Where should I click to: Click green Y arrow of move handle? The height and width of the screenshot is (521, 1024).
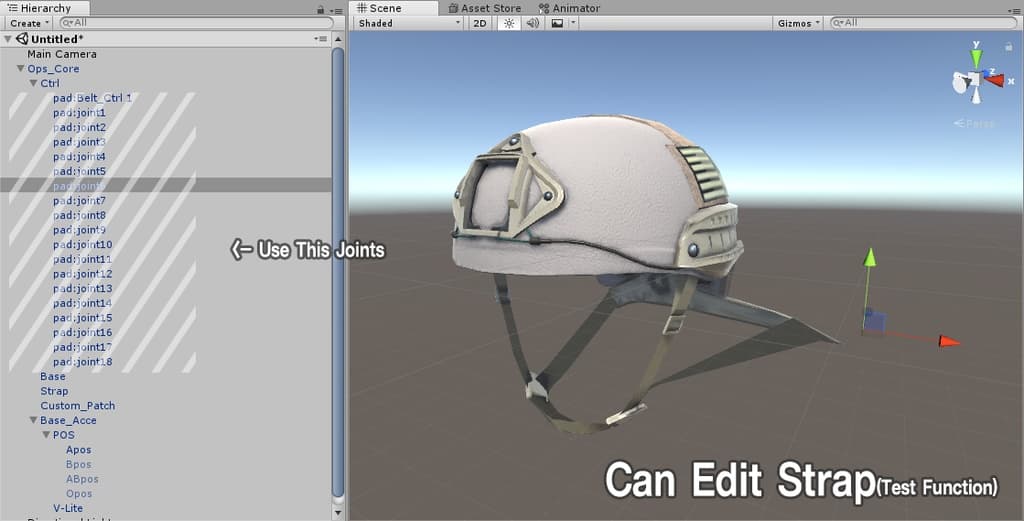[x=869, y=257]
